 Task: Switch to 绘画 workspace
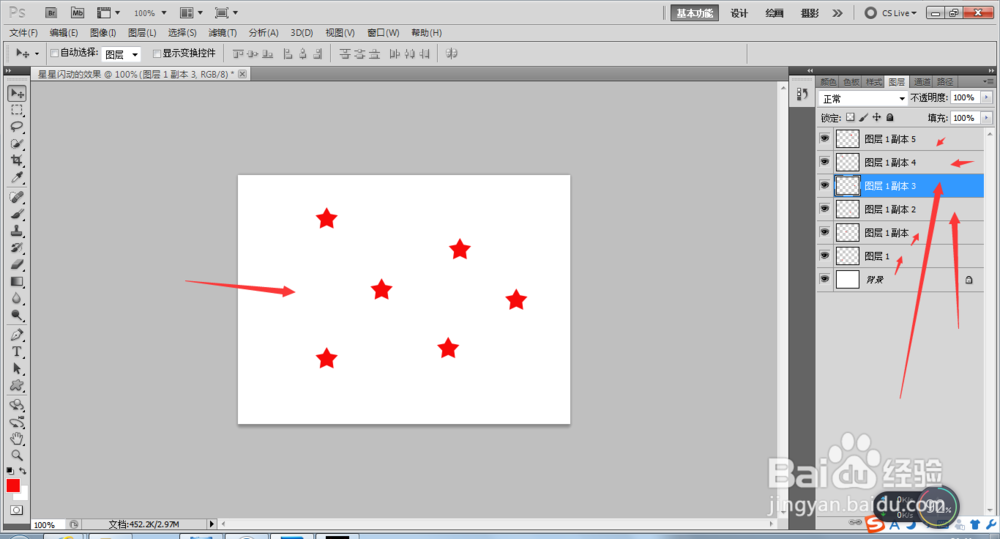(x=774, y=13)
